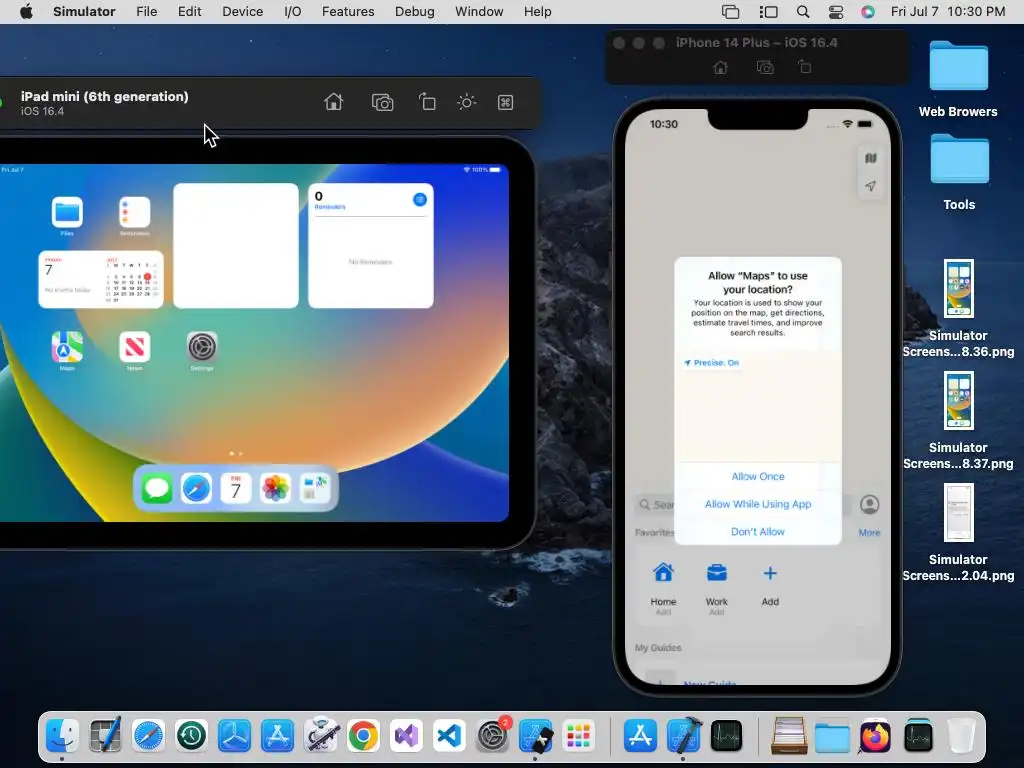Click the command key icon in iPad simulator toolbar
Screen dimensions: 1024x768
pos(505,103)
